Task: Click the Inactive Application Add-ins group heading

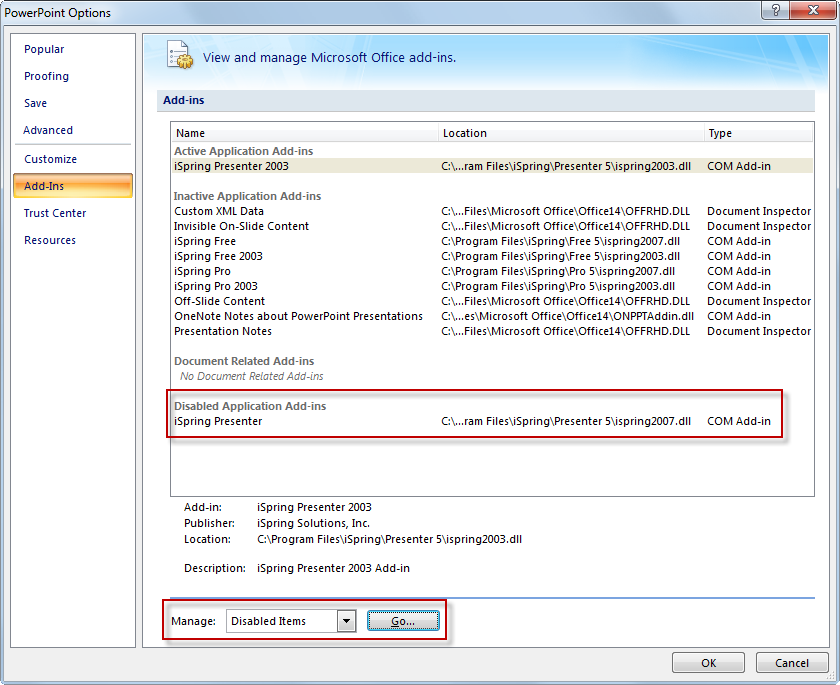Action: [247, 196]
